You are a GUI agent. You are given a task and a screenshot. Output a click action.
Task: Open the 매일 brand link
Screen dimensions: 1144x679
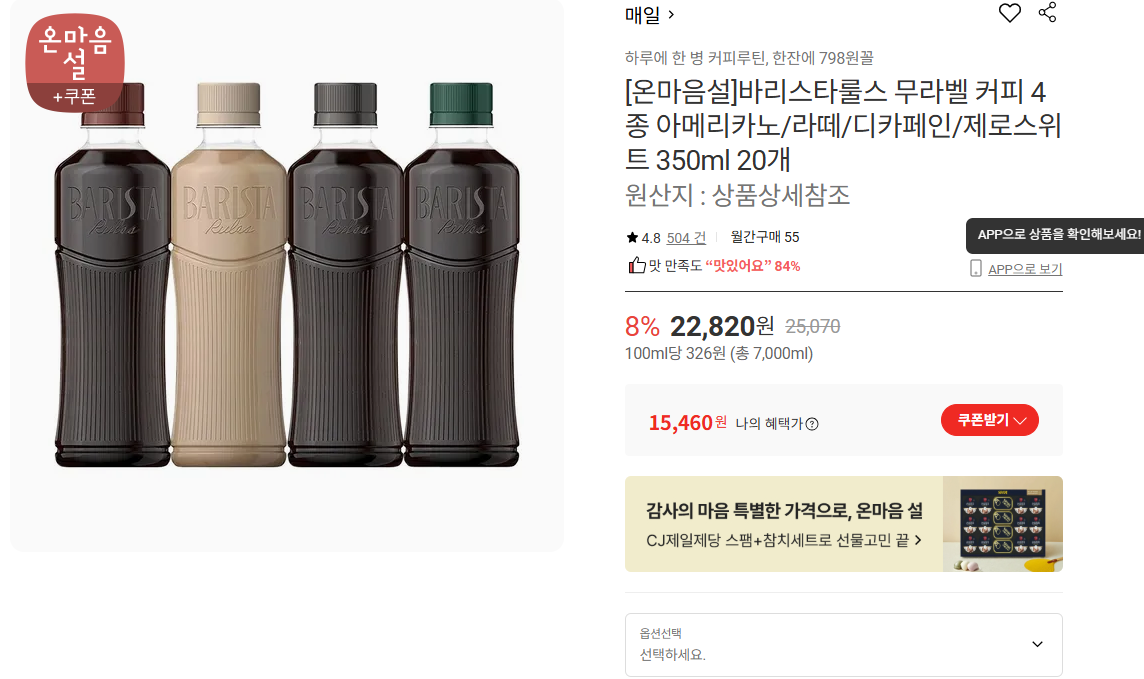coord(650,15)
